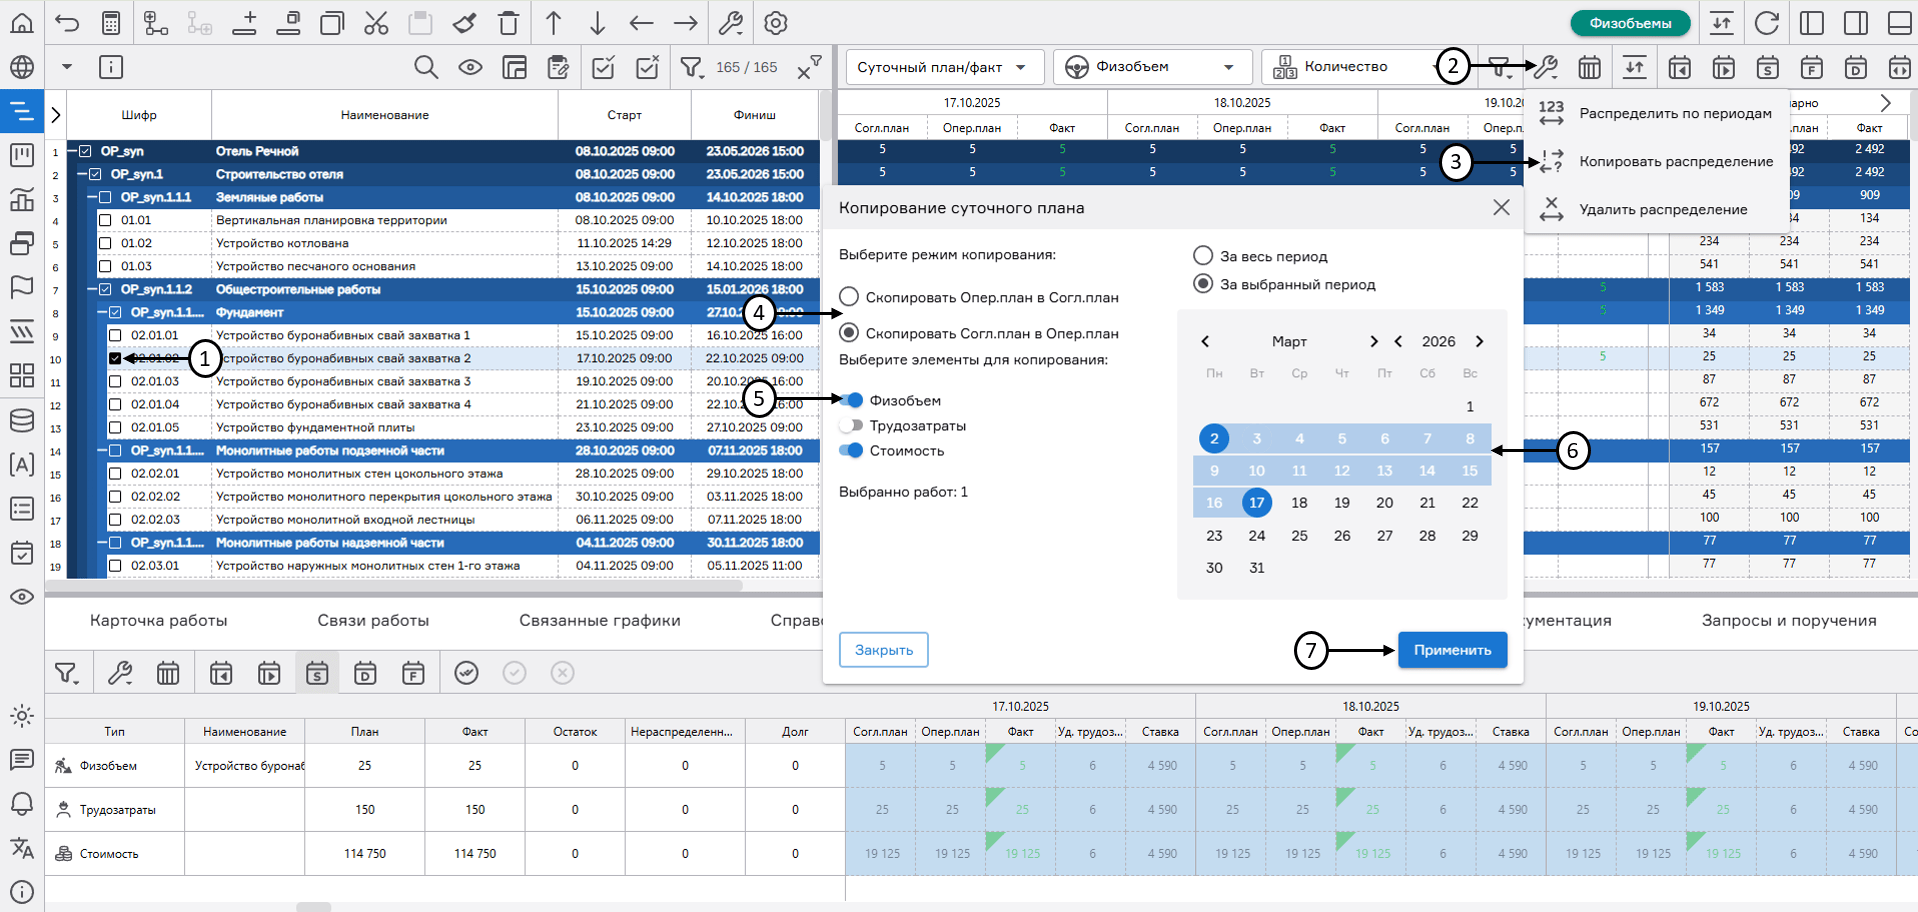
Task: Collapse the OP_syn.1.1.1 Земляные работы group
Action: (89, 197)
